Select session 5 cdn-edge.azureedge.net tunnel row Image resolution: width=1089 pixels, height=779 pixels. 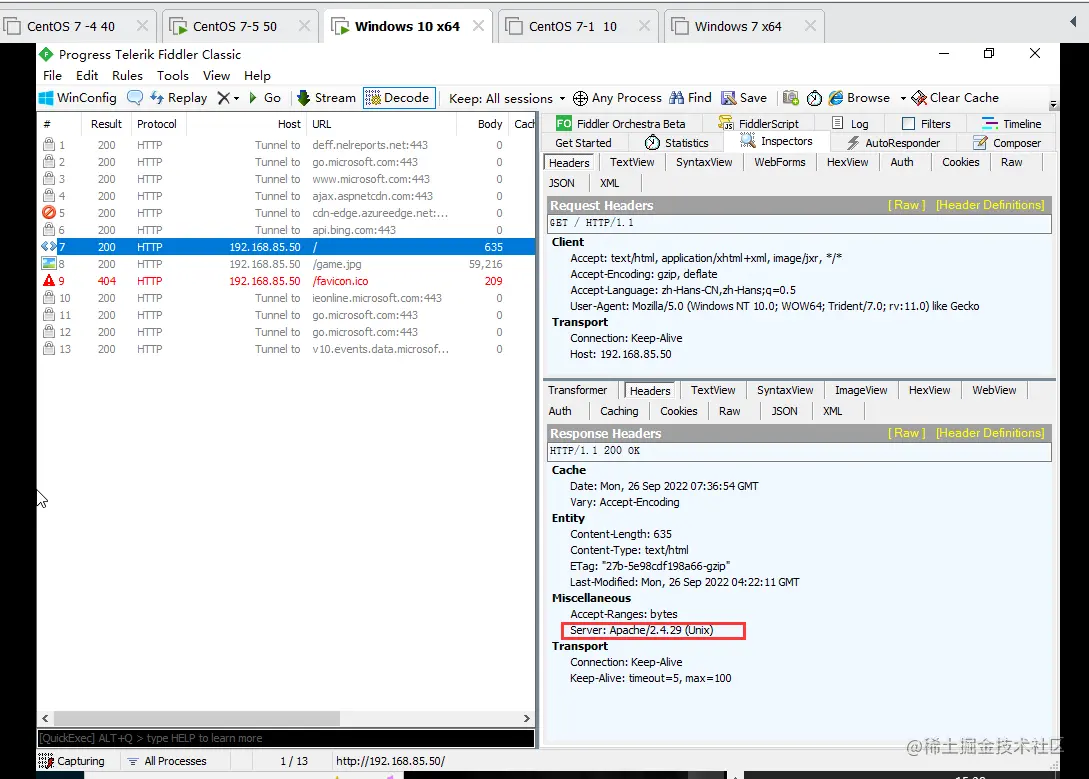pos(286,213)
